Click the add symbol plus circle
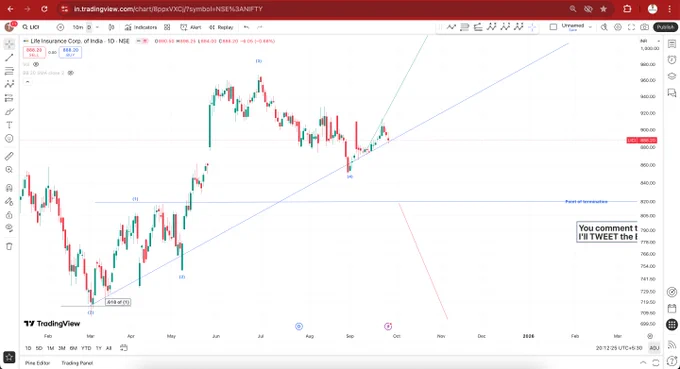680x369 pixels. (60, 27)
